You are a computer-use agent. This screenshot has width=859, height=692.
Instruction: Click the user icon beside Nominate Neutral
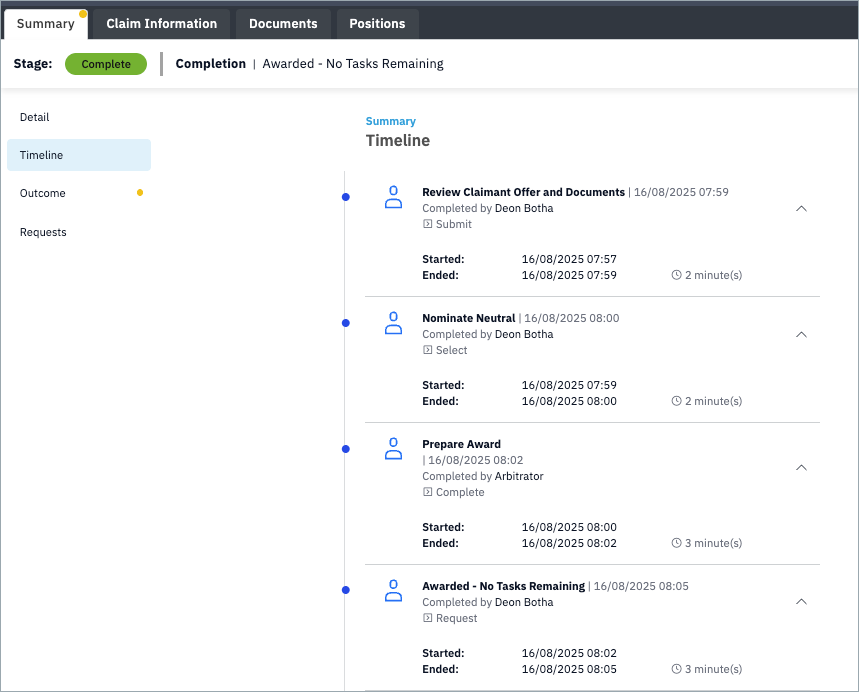click(393, 323)
